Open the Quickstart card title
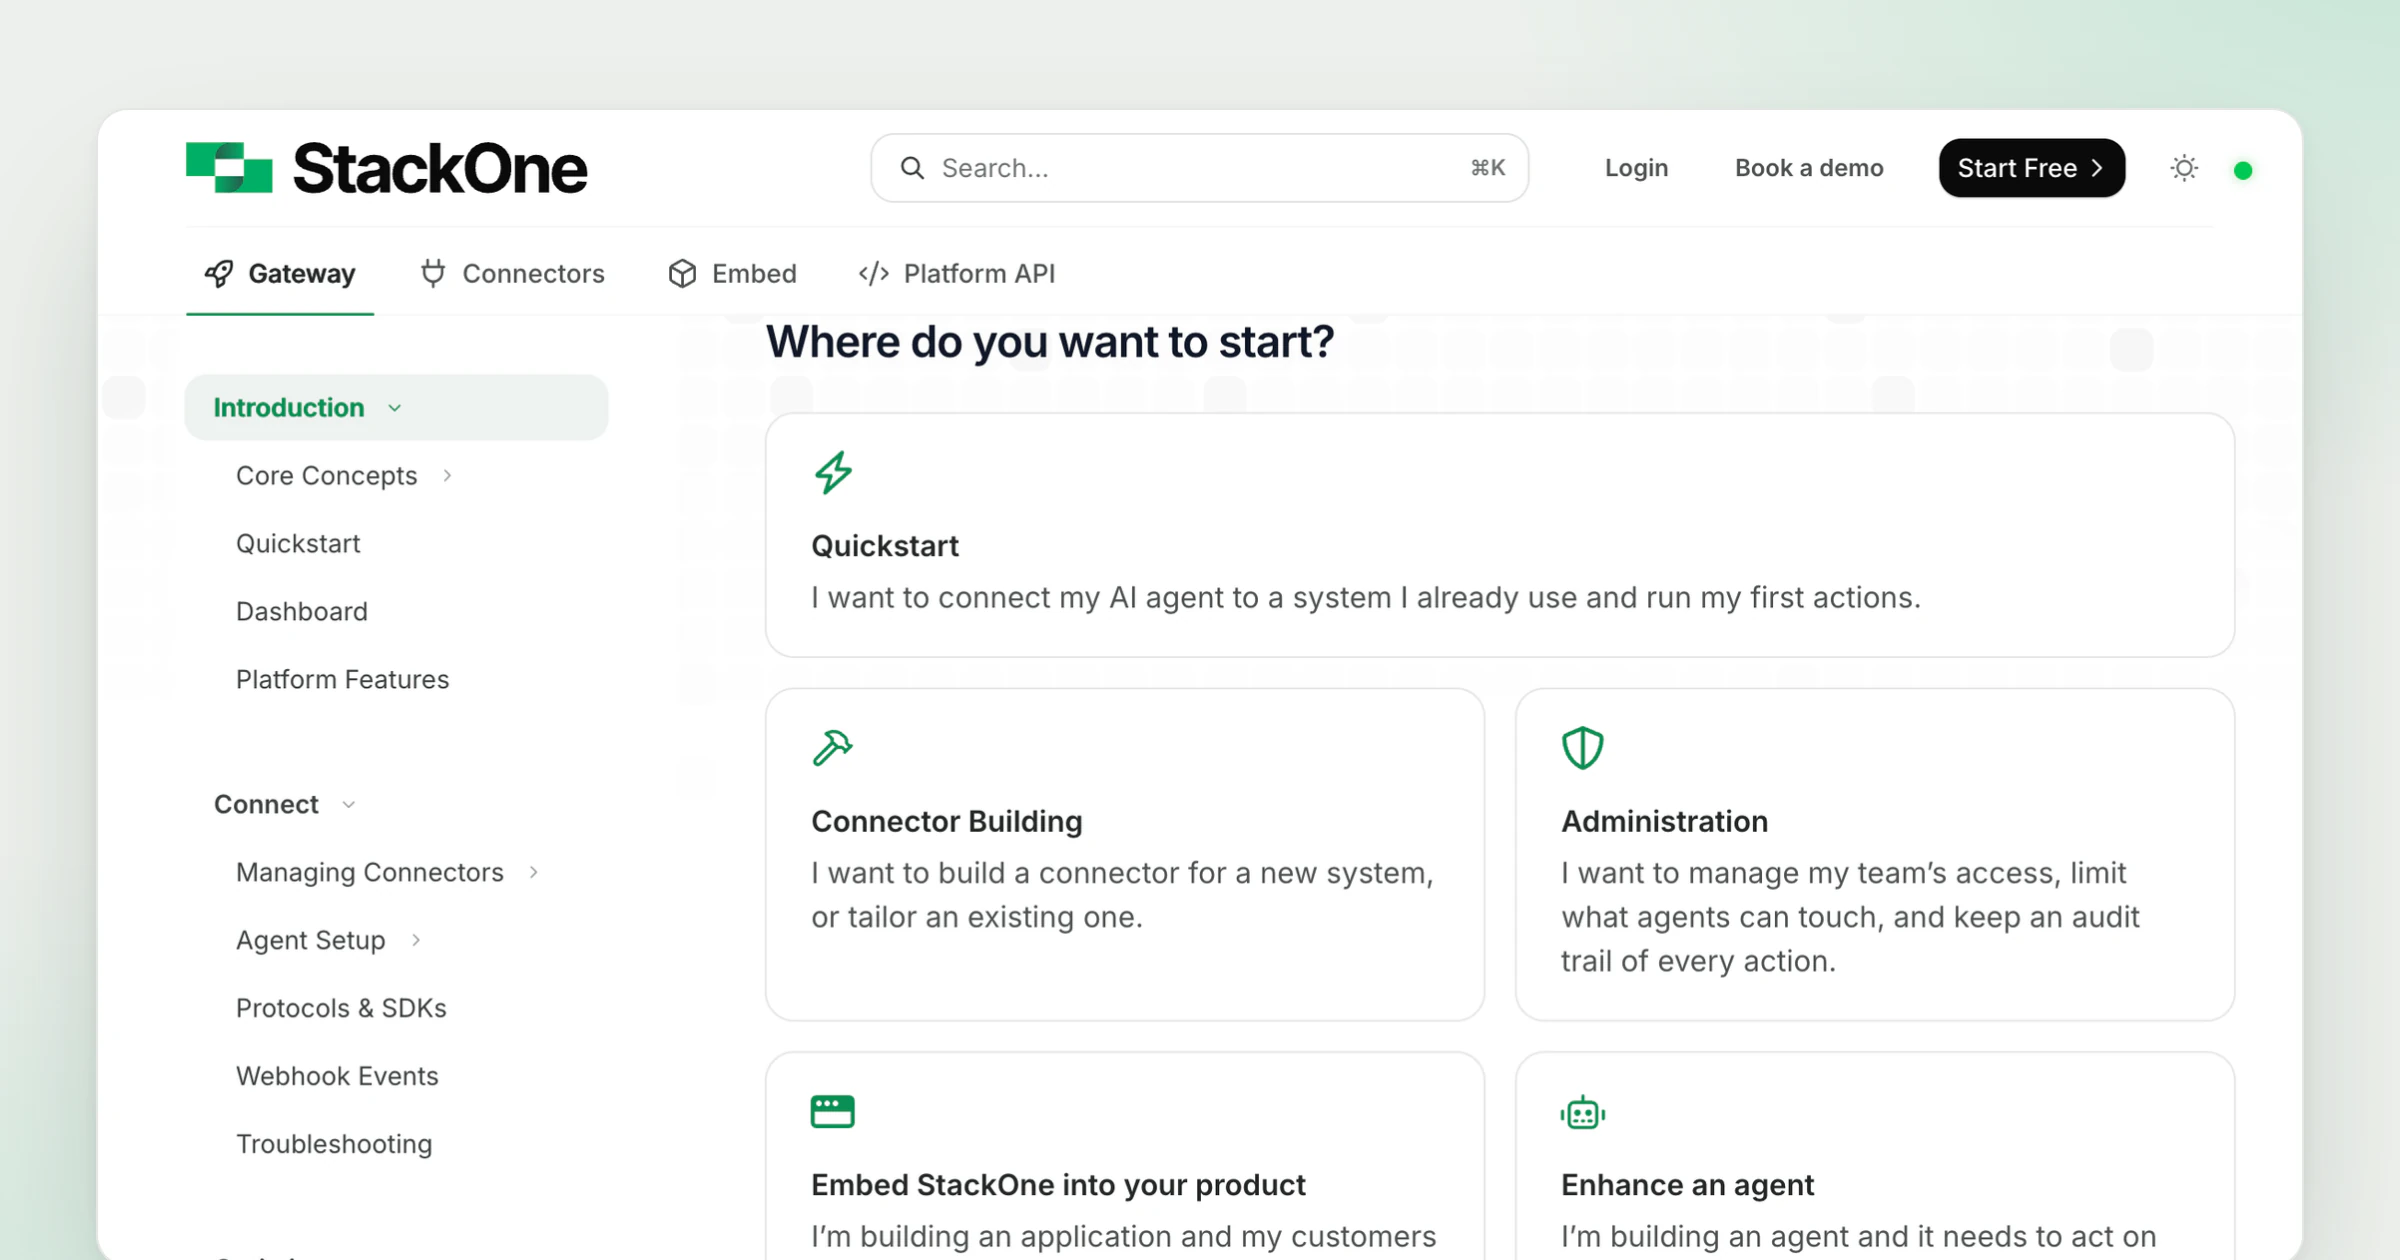2400x1260 pixels. 885,546
